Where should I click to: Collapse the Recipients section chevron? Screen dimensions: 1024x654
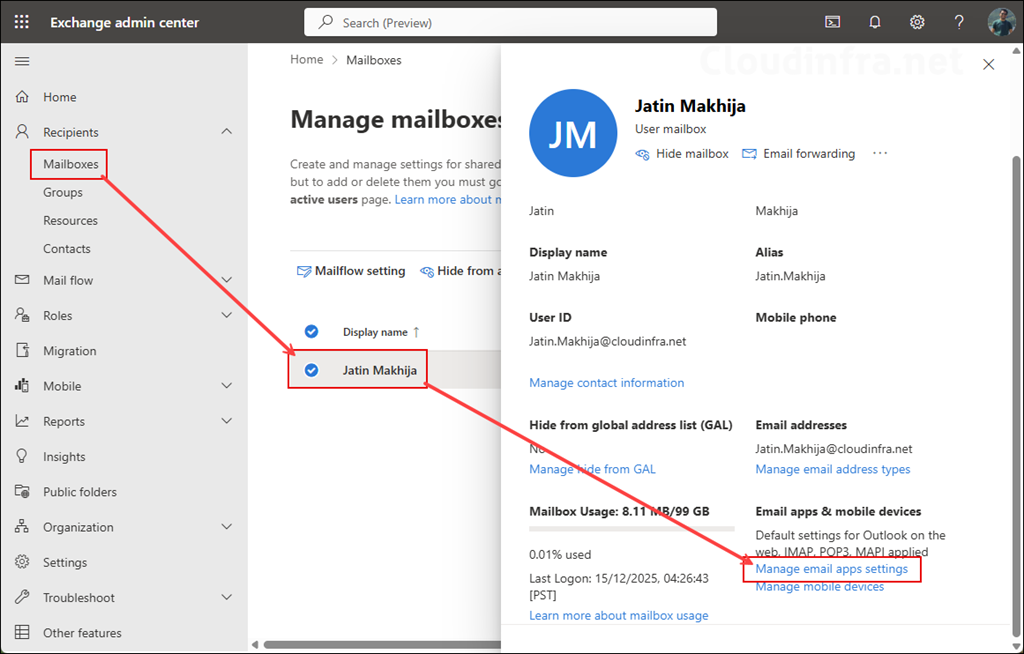click(x=227, y=131)
